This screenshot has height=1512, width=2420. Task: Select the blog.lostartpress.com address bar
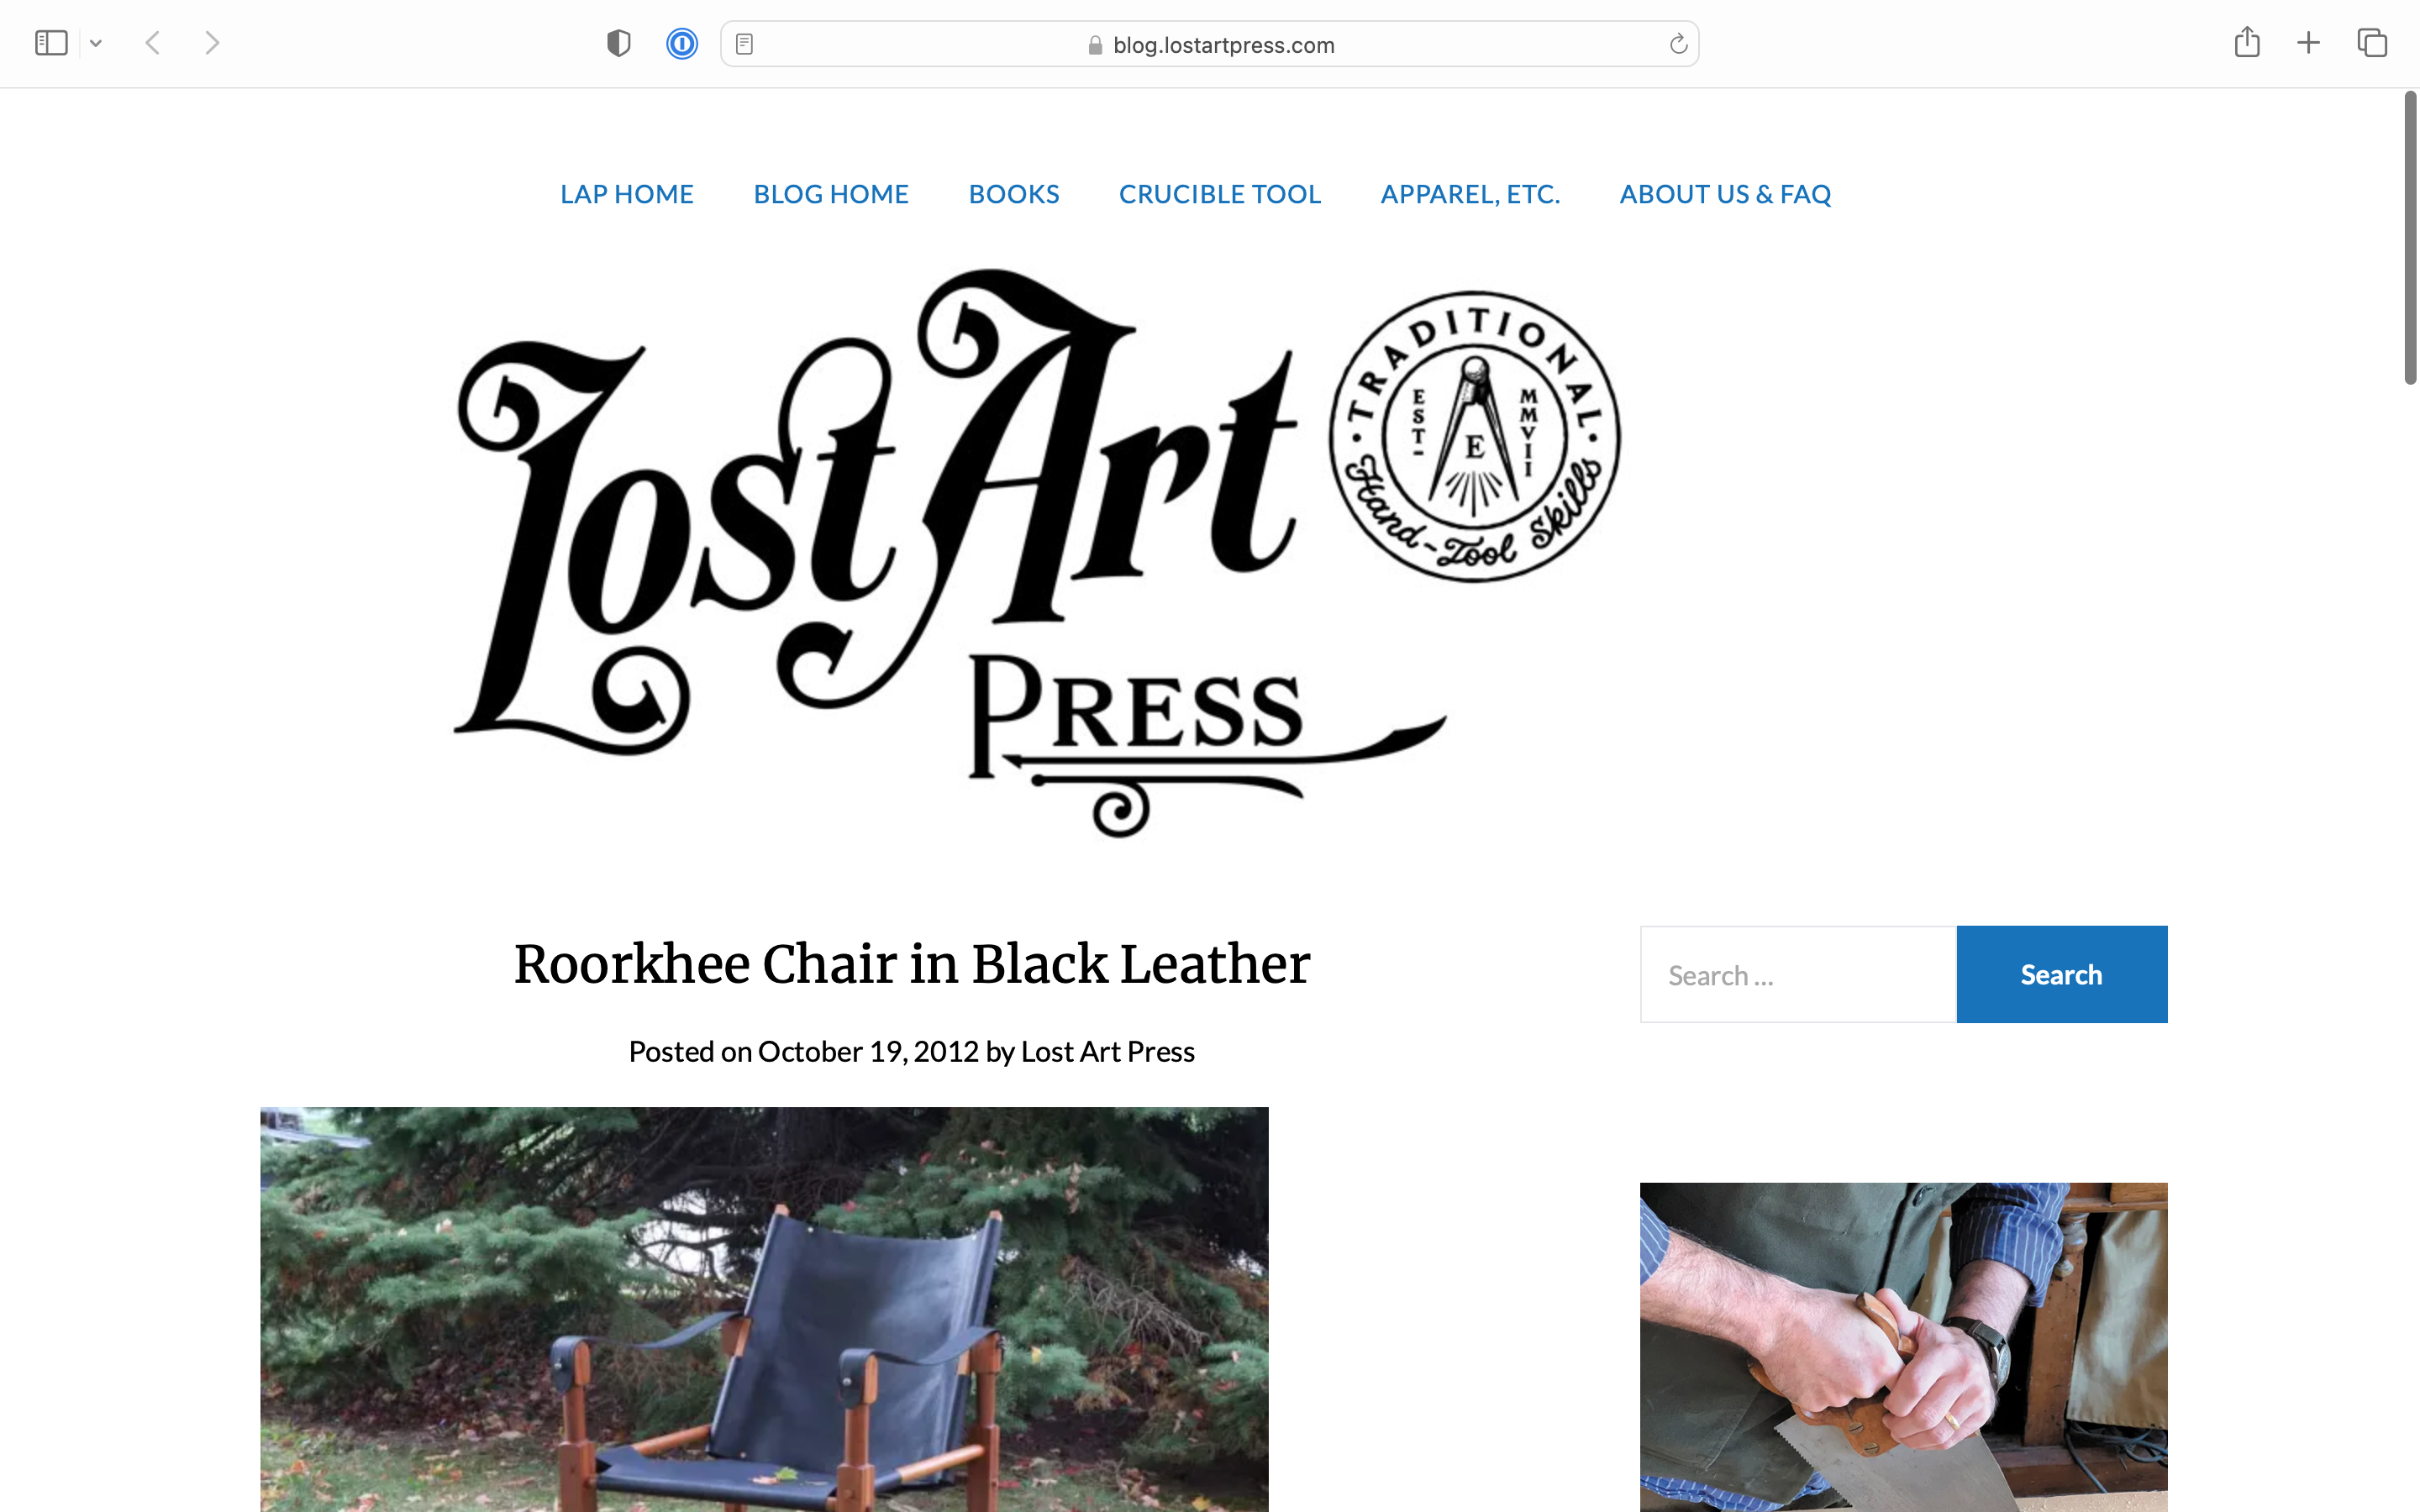1209,44
